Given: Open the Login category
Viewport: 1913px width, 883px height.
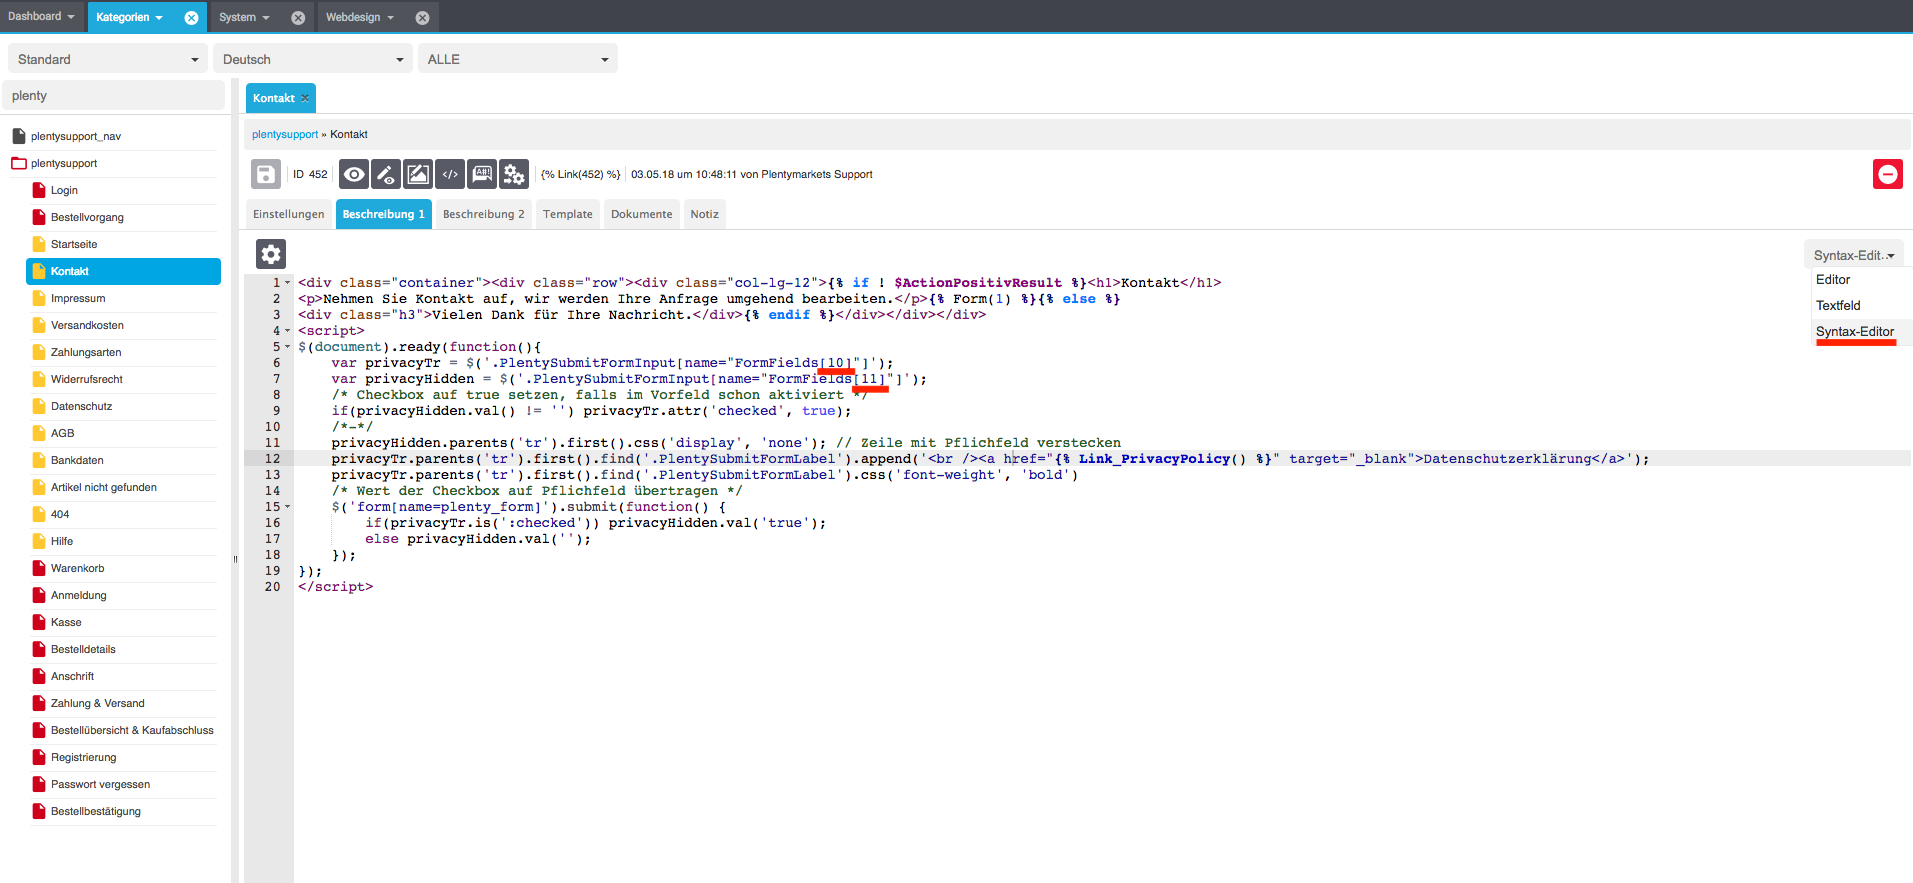Looking at the screenshot, I should point(64,190).
